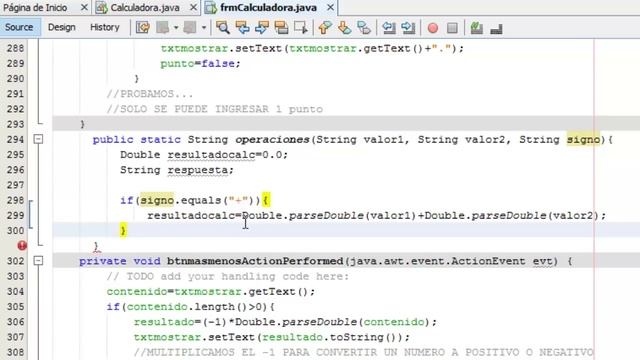This screenshot has width=640, height=360.
Task: Click line number 299 in the gutter
Action: click(x=15, y=215)
